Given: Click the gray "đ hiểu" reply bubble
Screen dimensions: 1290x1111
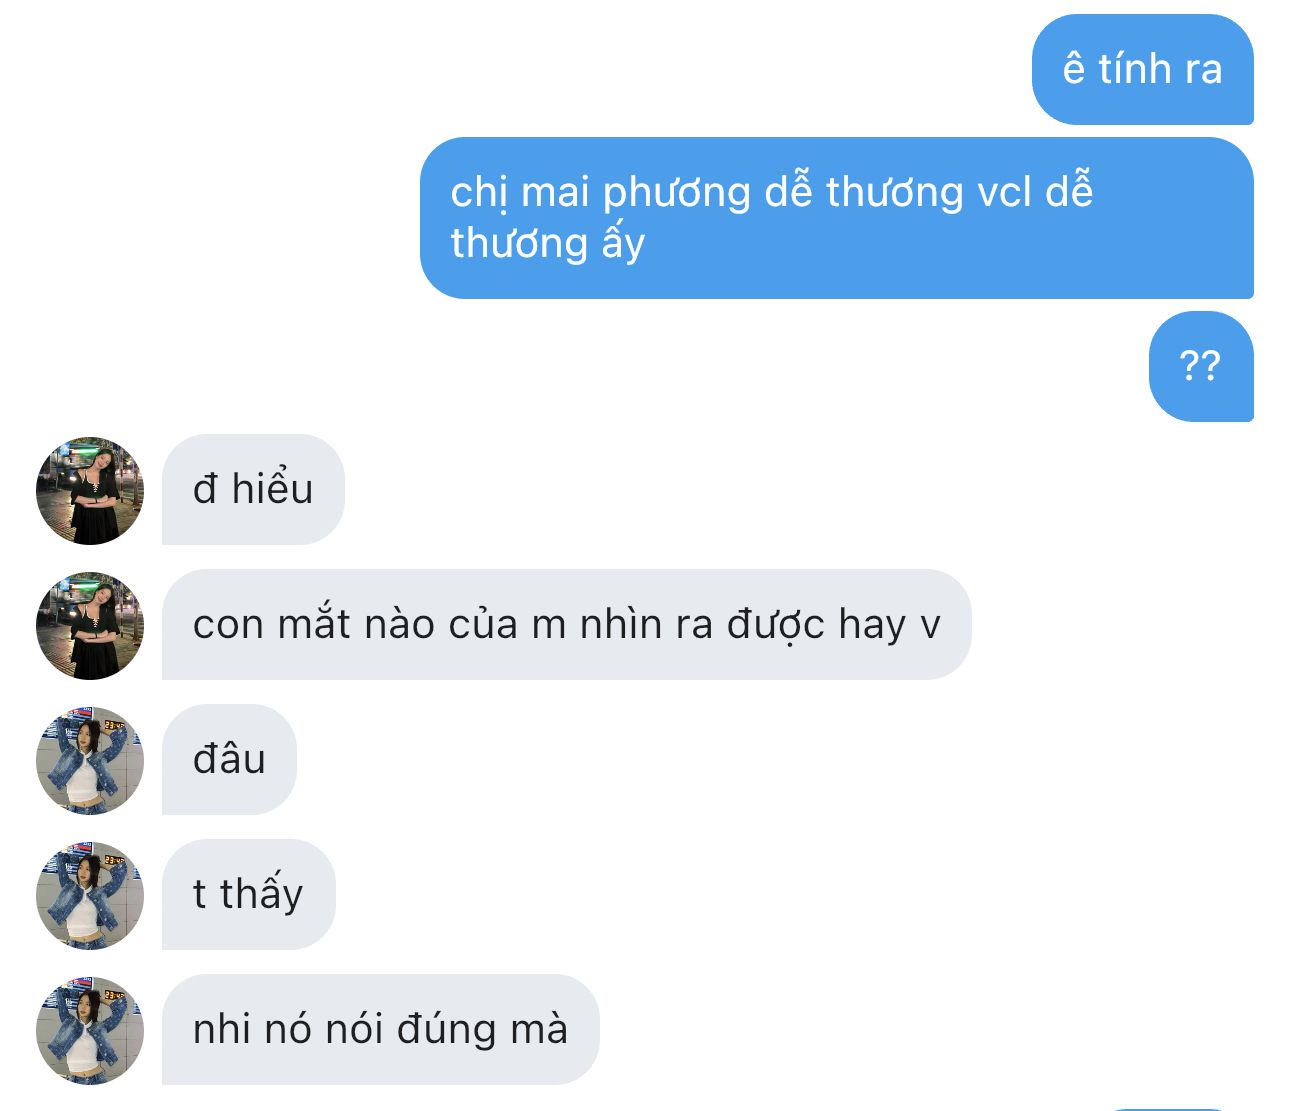Looking at the screenshot, I should point(253,490).
